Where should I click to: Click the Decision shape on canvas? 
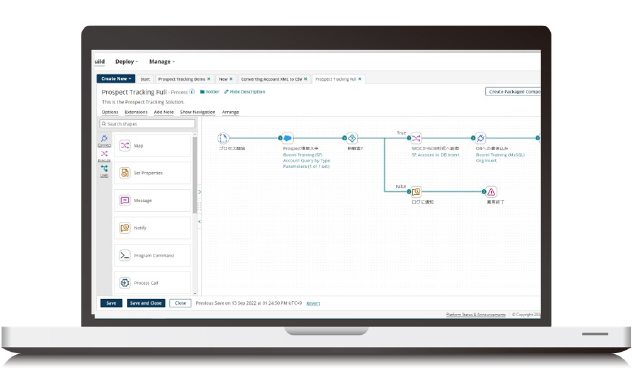(352, 138)
